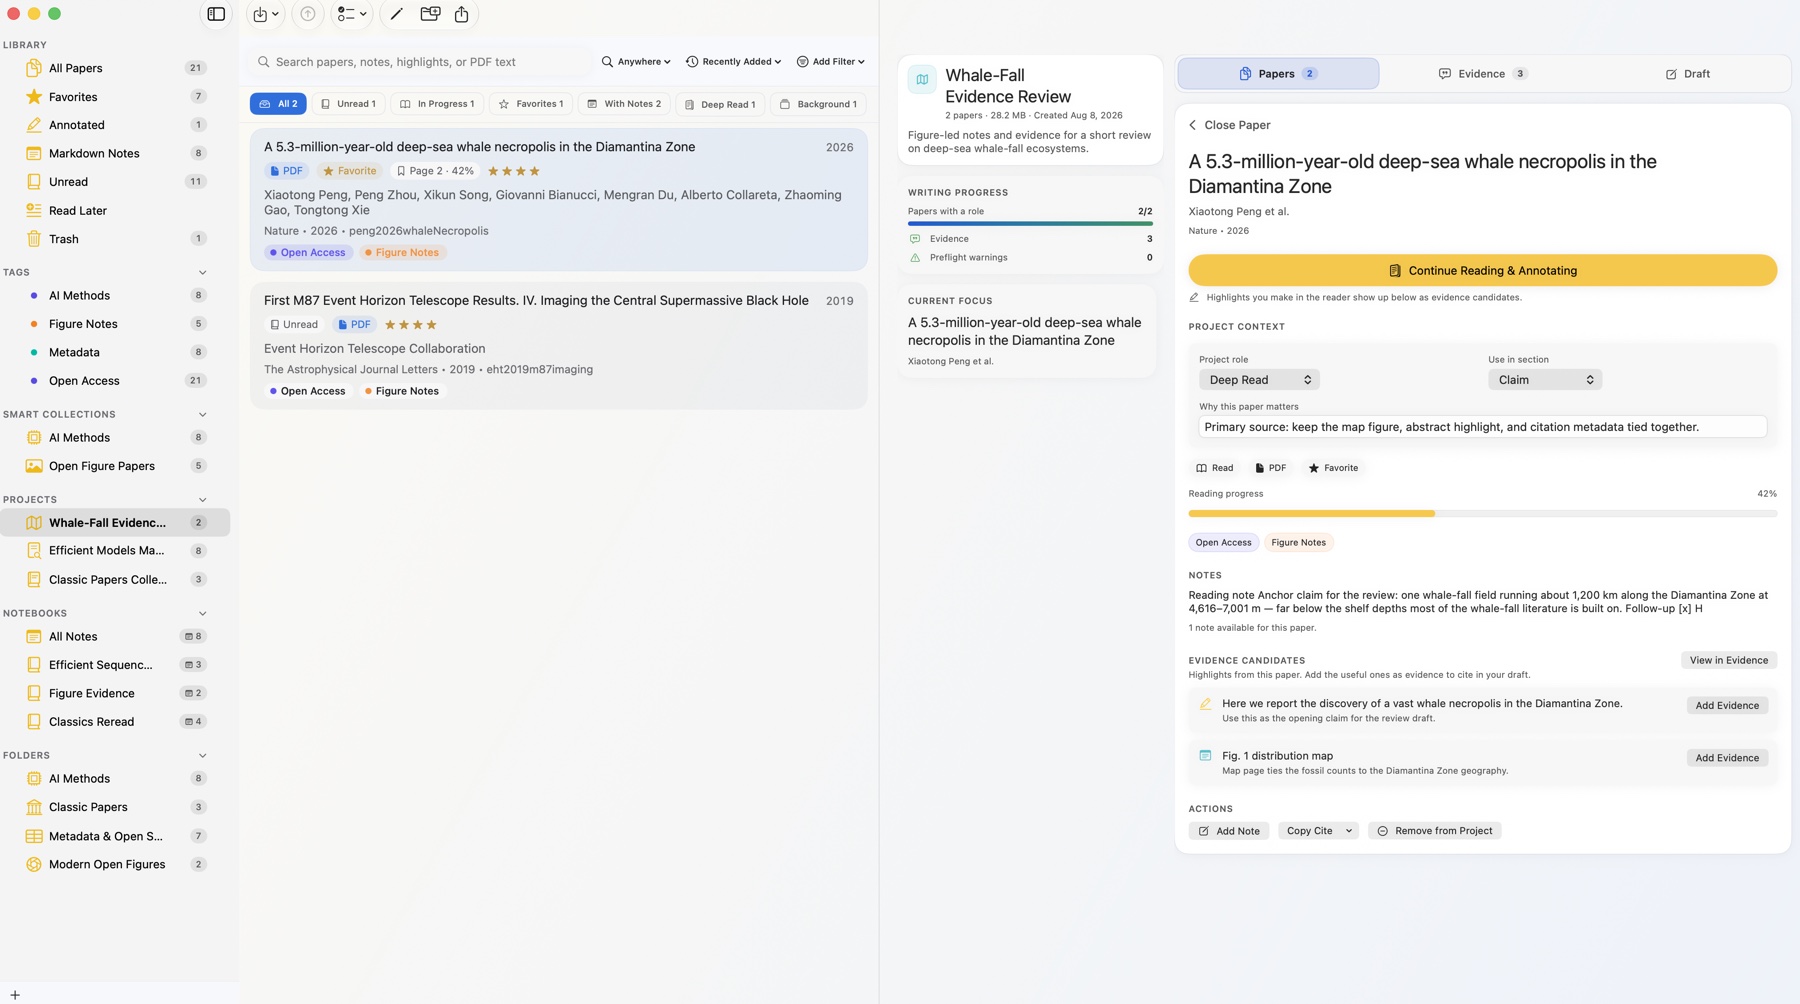Toggle the Favorites 1 filter chip
The image size is (1800, 1004).
pyautogui.click(x=531, y=104)
